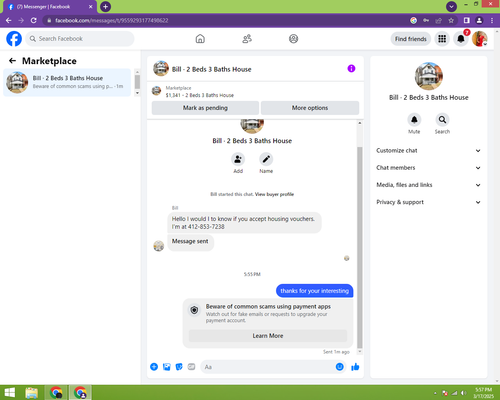Open the Marketplace listing $1,341 link

(x=200, y=95)
